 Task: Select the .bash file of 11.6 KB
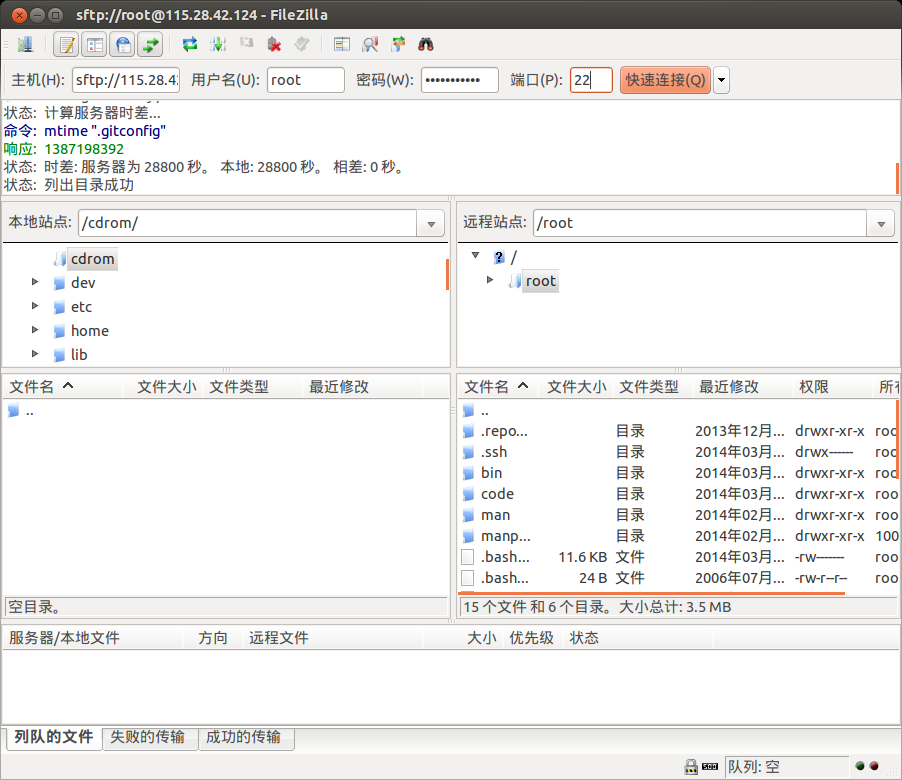coord(678,557)
